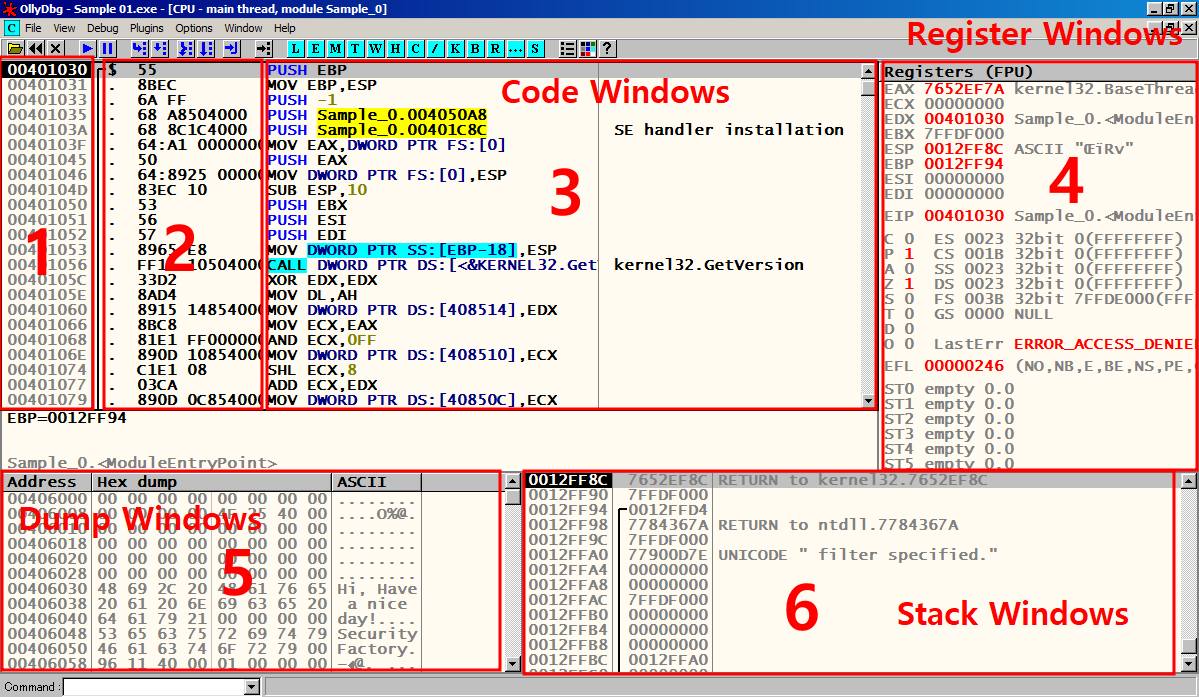Click the Open file folder icon

tap(15, 48)
